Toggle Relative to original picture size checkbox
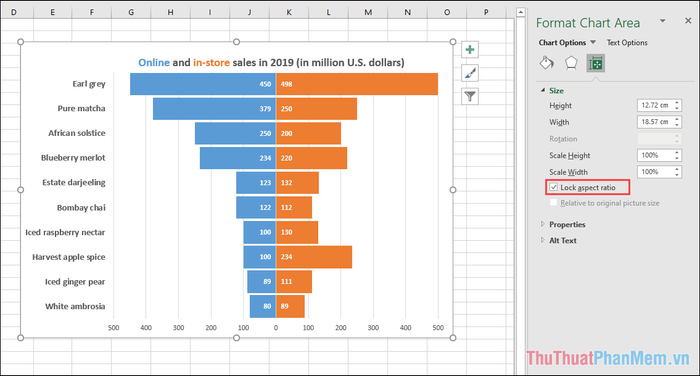Screen dimensions: 700x376 554,203
